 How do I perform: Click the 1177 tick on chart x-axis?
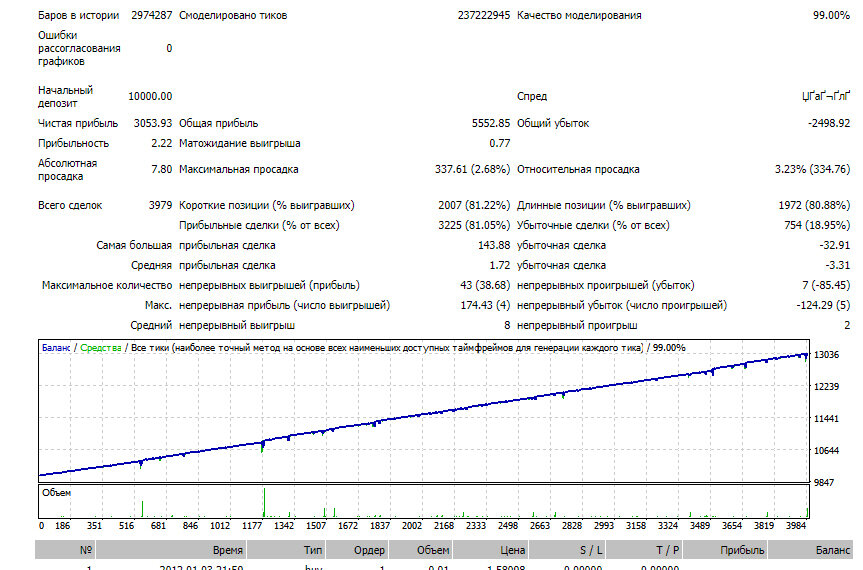point(252,525)
